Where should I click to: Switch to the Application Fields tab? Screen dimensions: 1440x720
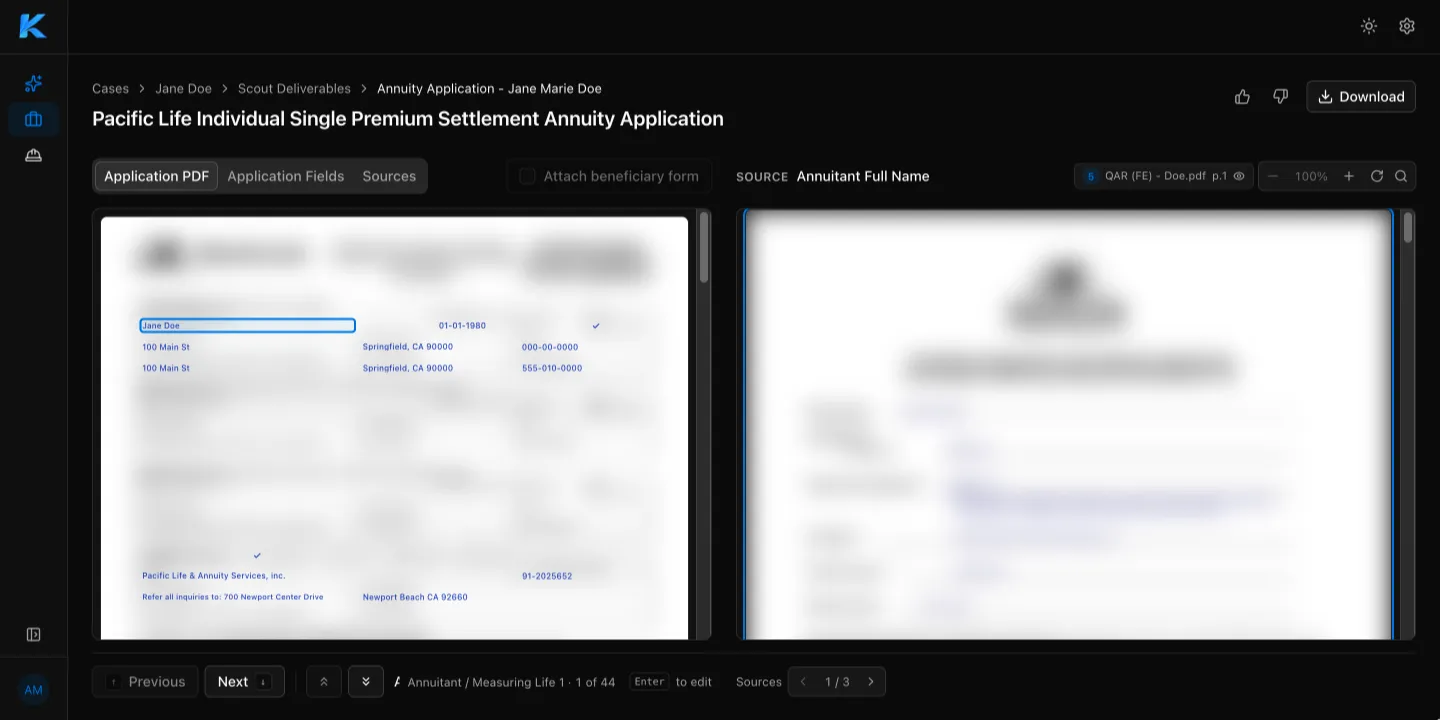[286, 176]
